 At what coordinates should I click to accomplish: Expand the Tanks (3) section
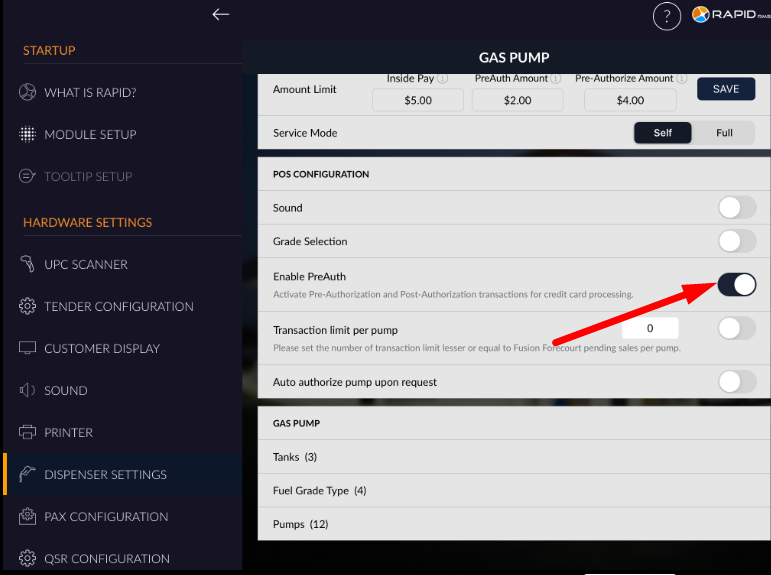[295, 457]
